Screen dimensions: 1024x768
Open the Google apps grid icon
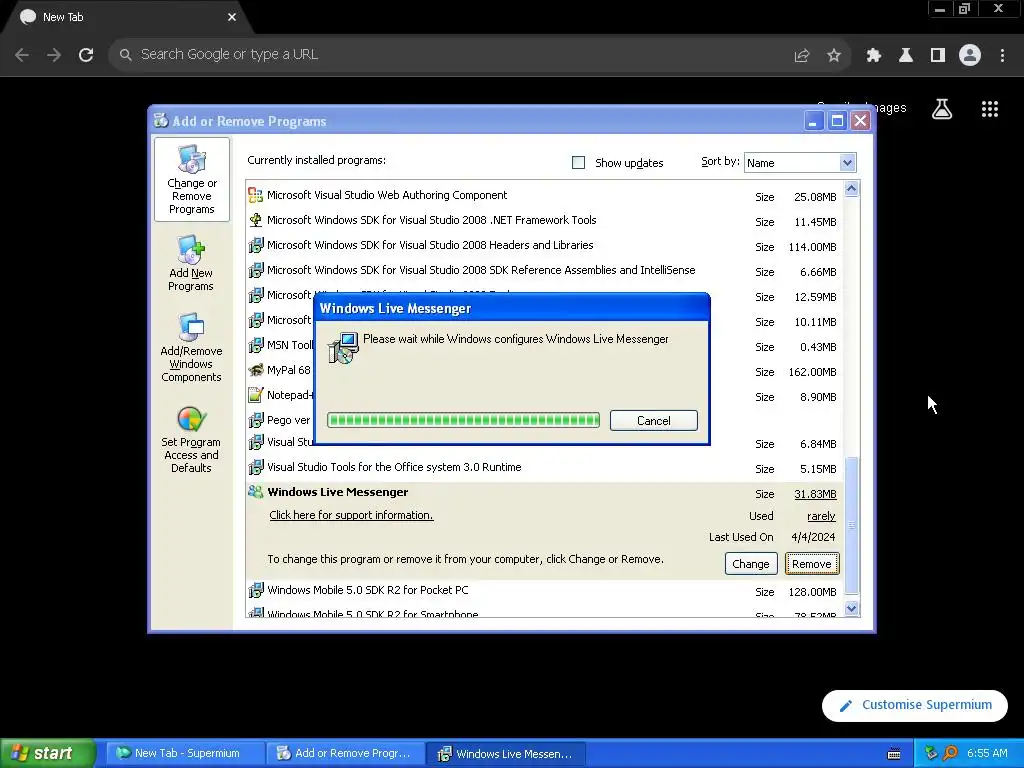(989, 109)
